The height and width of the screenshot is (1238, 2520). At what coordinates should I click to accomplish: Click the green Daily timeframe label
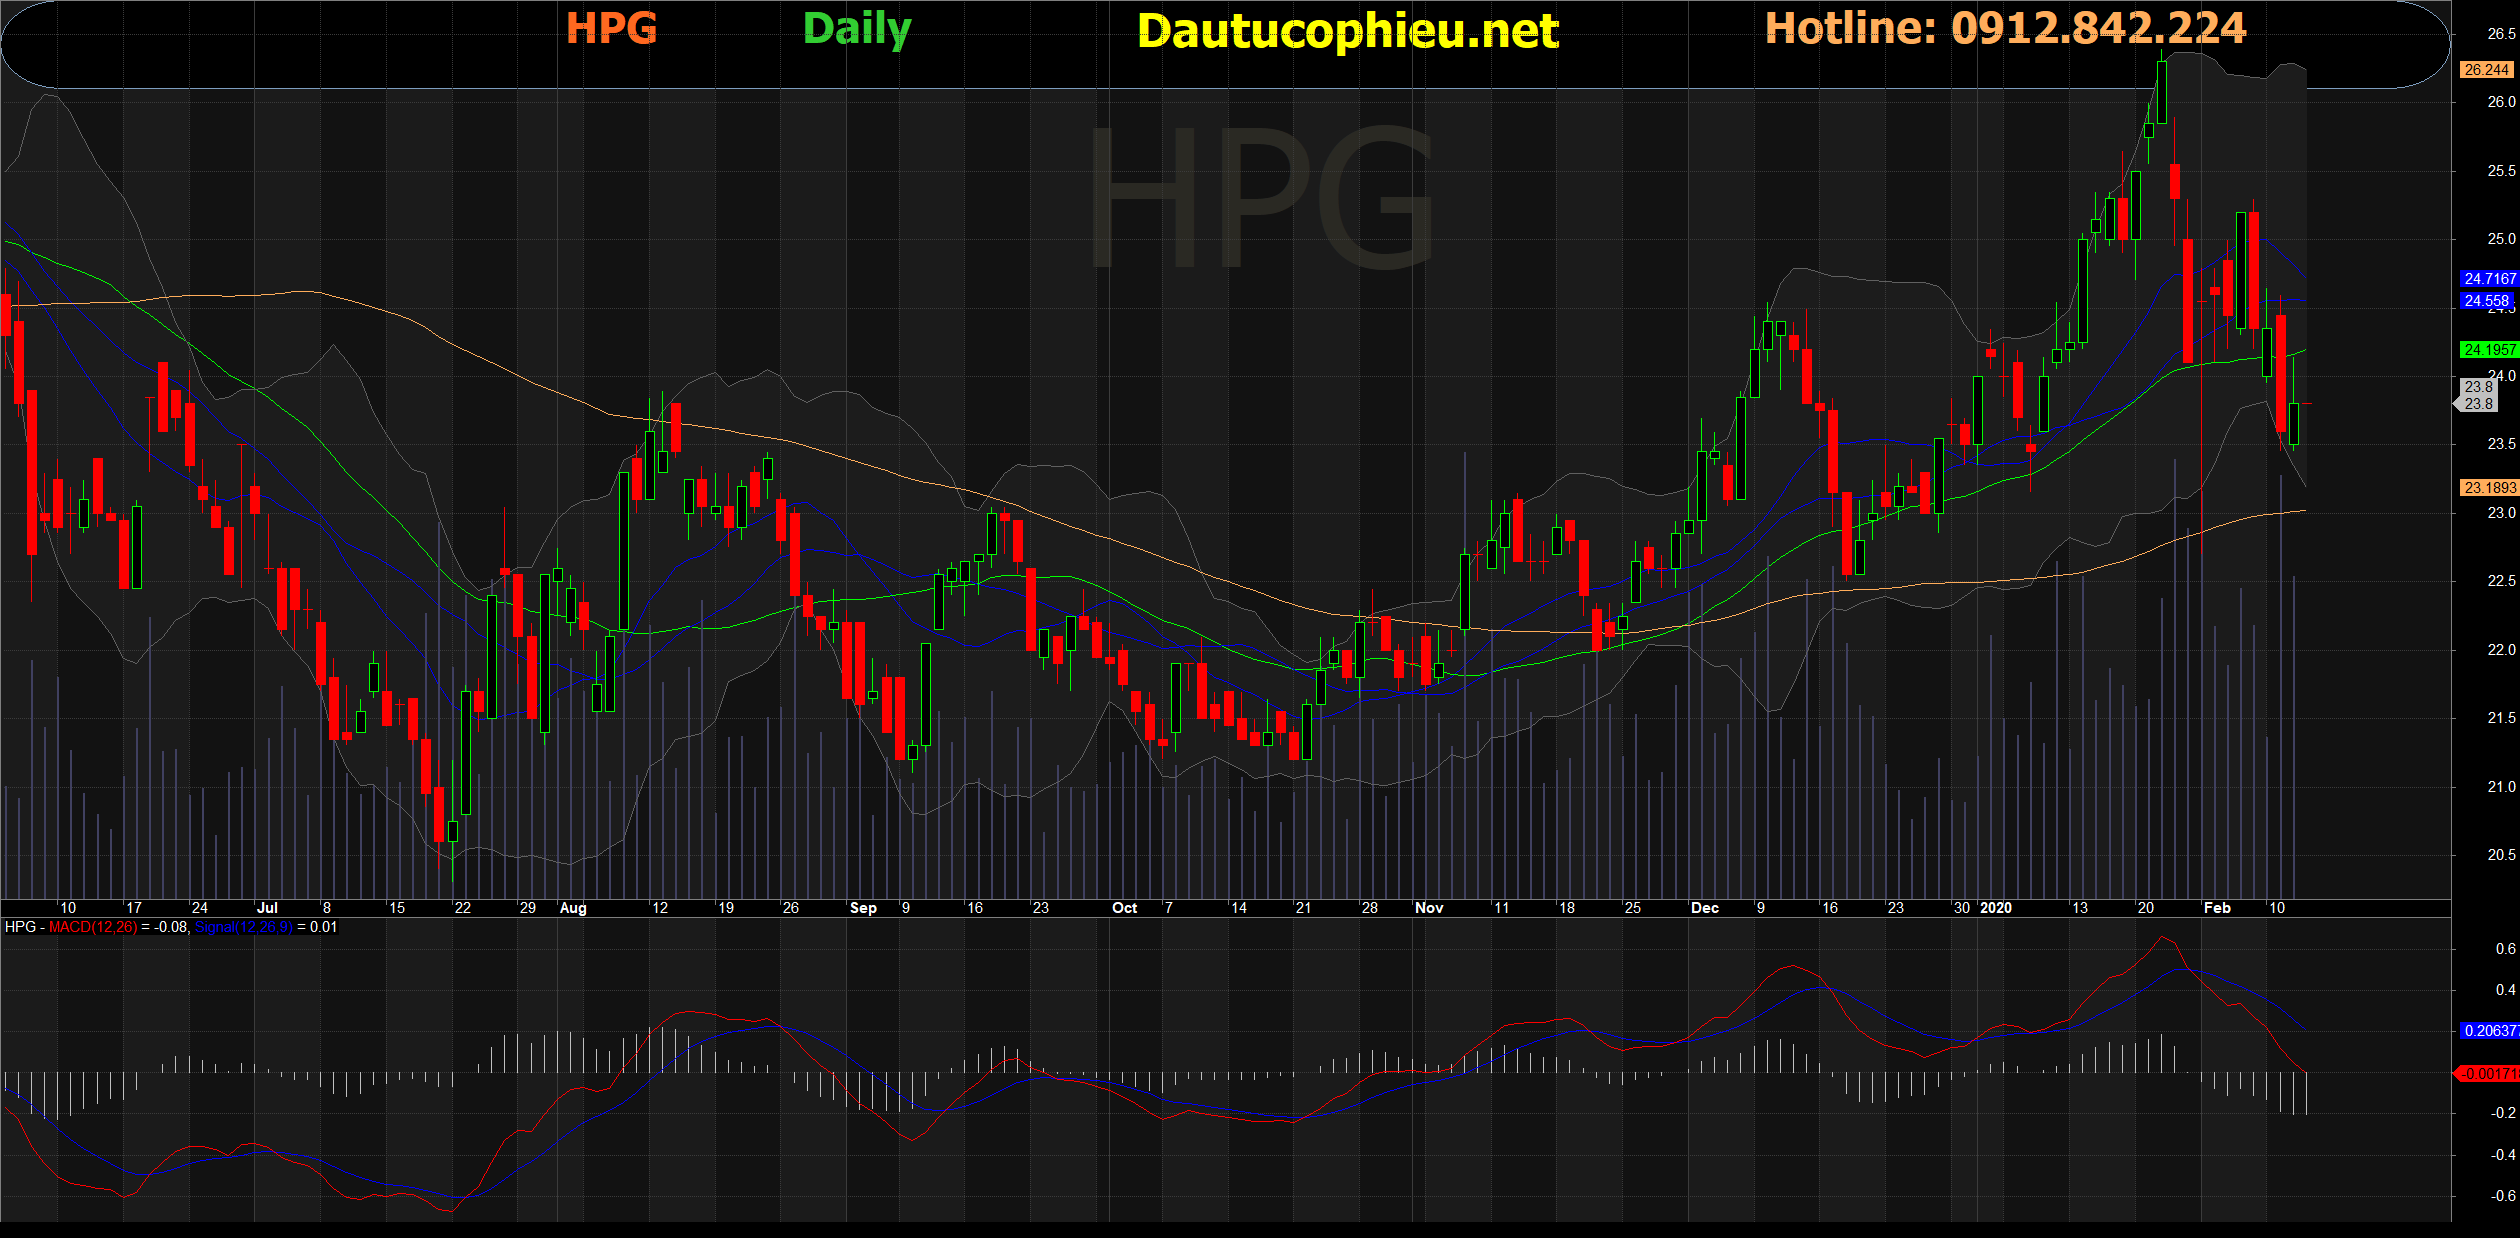pos(857,28)
